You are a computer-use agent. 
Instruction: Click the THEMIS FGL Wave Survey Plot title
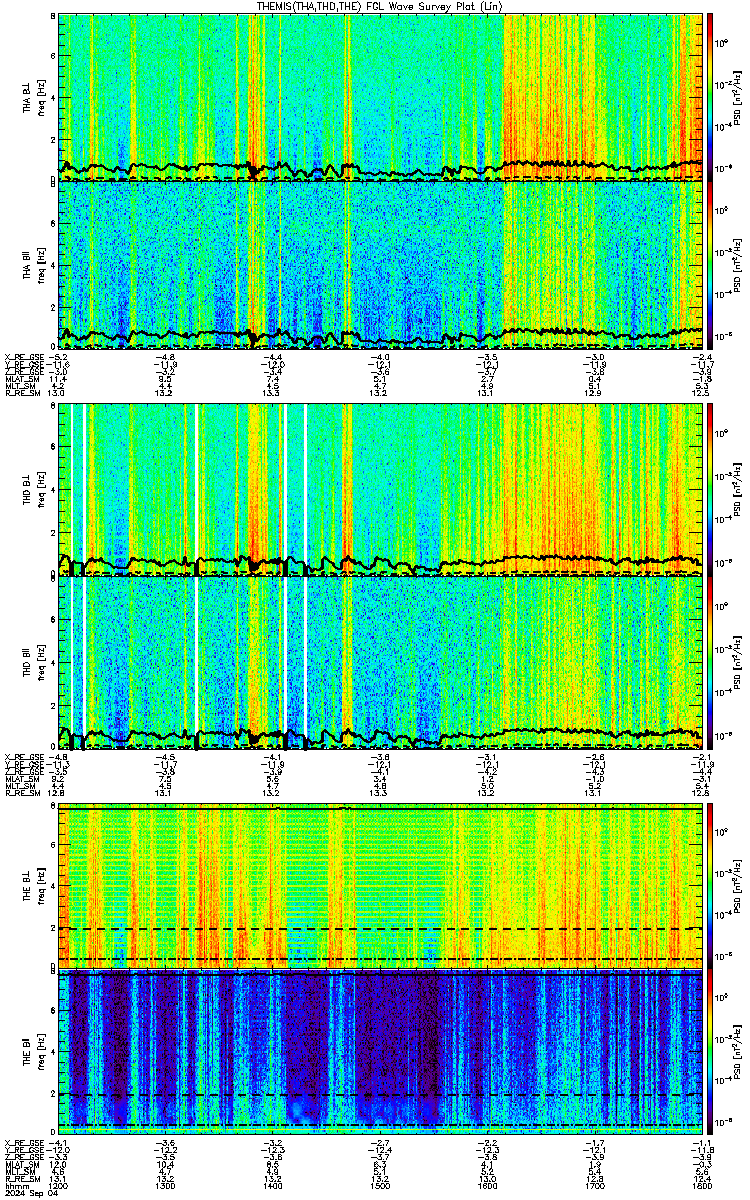pyautogui.click(x=380, y=6)
